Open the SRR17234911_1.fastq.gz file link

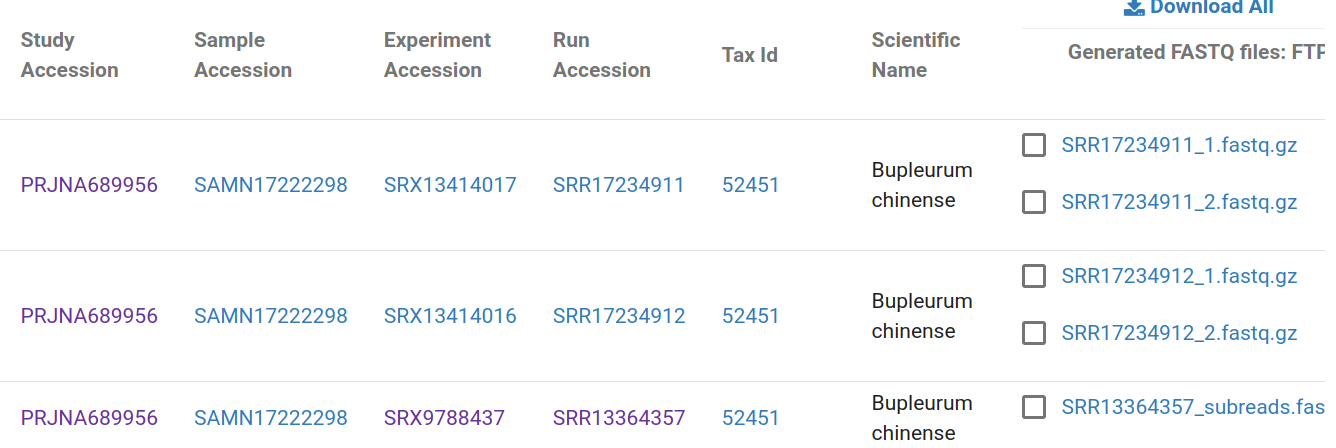[x=1179, y=145]
